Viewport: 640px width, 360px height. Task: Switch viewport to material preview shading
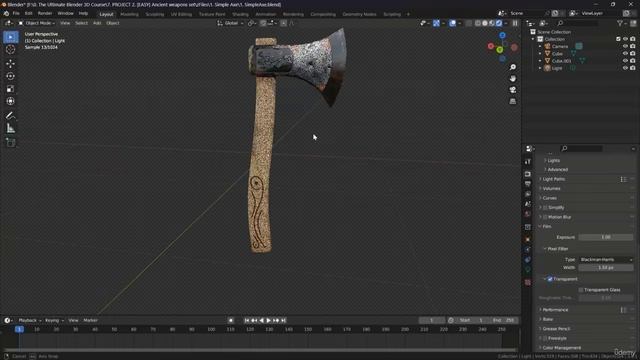(x=492, y=23)
